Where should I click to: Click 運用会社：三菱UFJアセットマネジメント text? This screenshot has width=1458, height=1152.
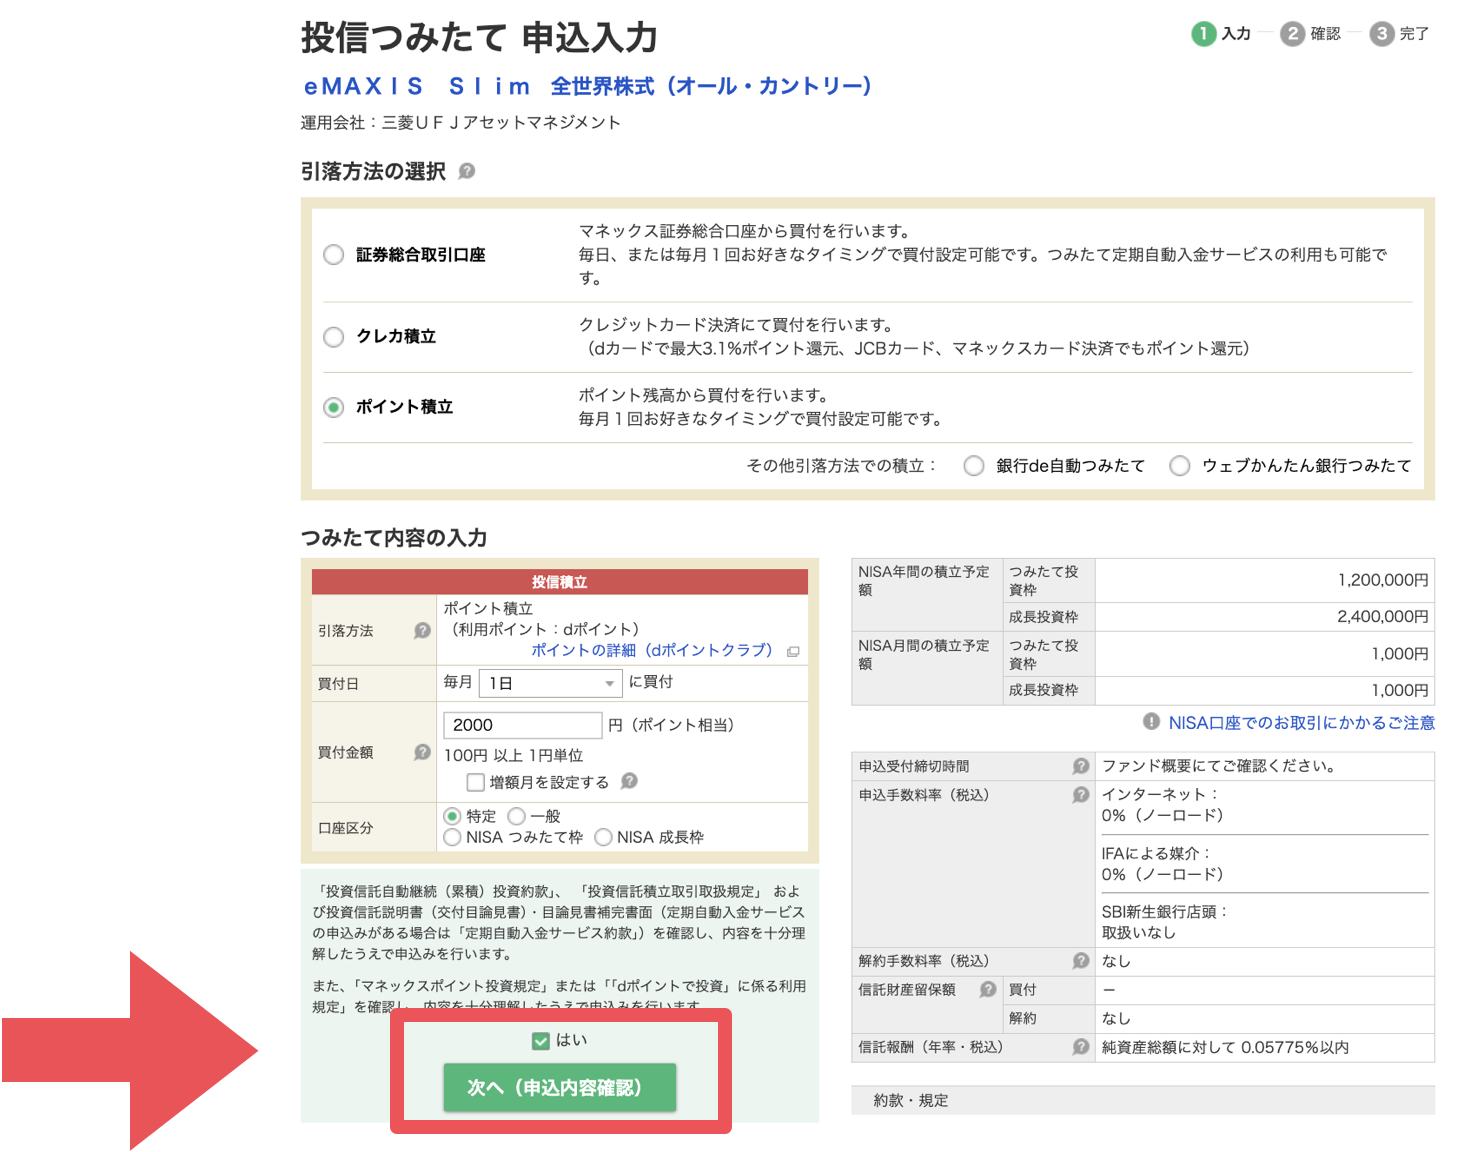coord(461,123)
